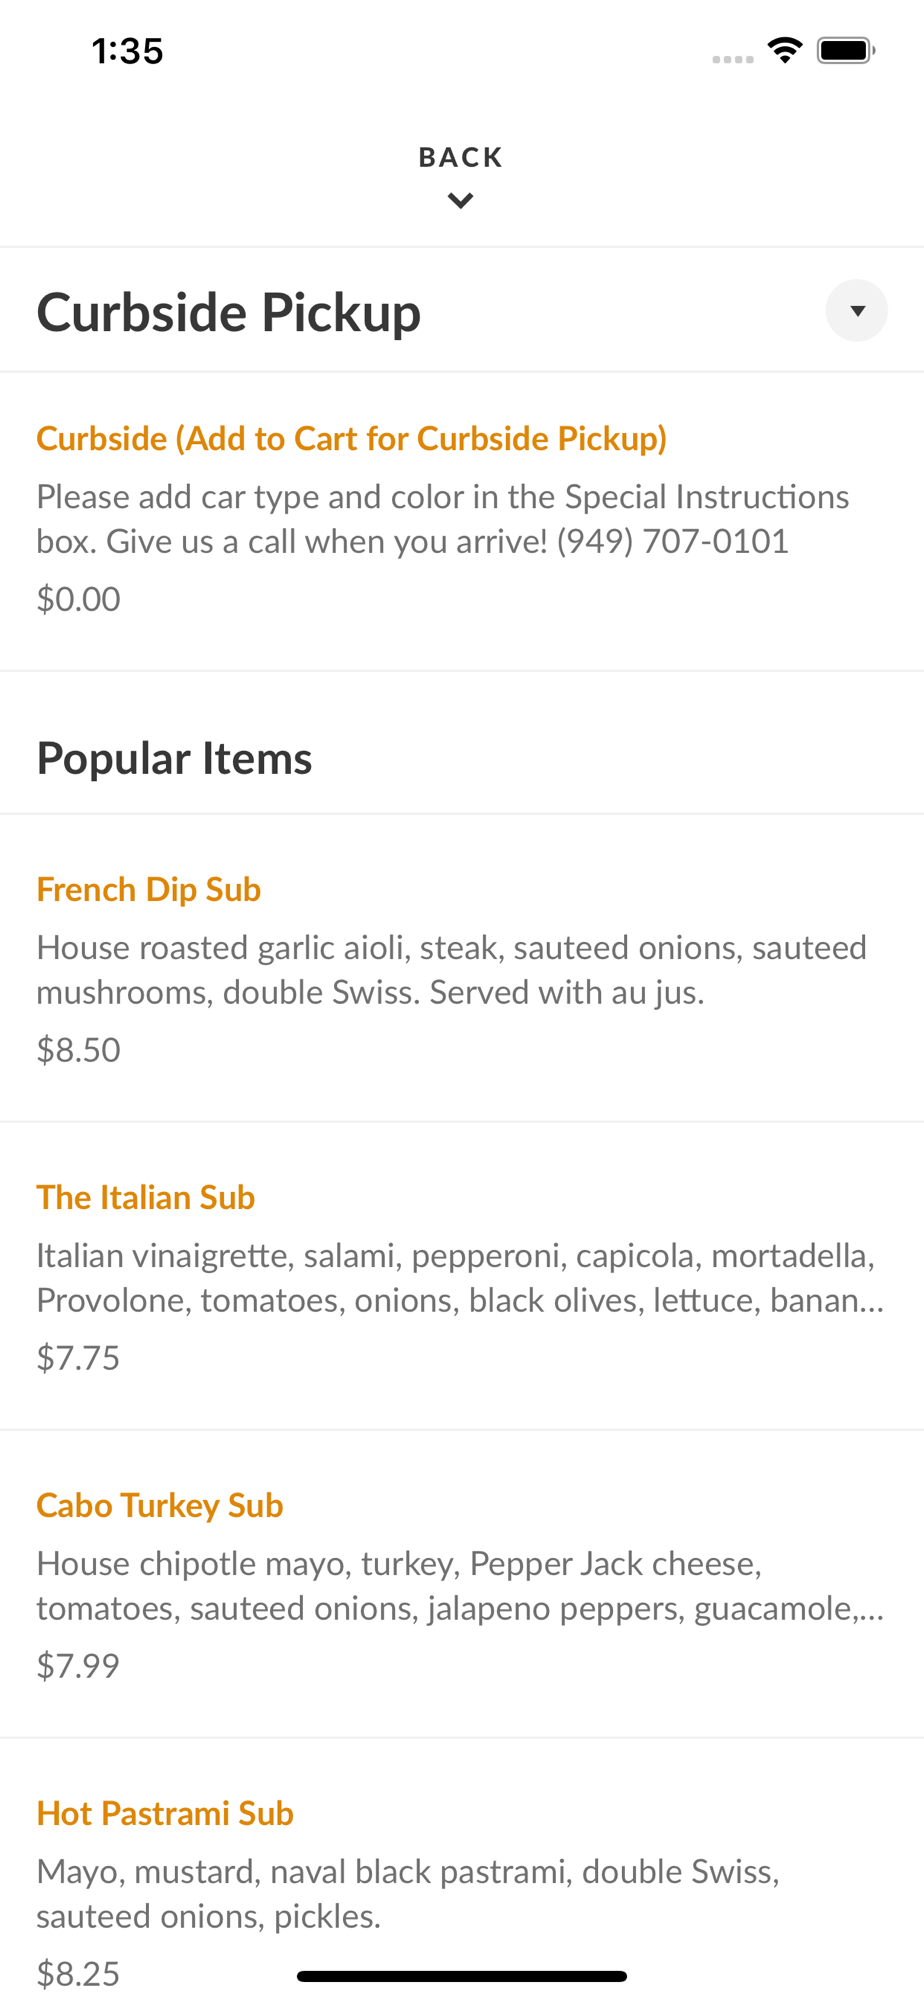Select Curbside (Add to Cart for Curbside Pickup)
Viewport: 924px width, 2000px height.
point(352,439)
